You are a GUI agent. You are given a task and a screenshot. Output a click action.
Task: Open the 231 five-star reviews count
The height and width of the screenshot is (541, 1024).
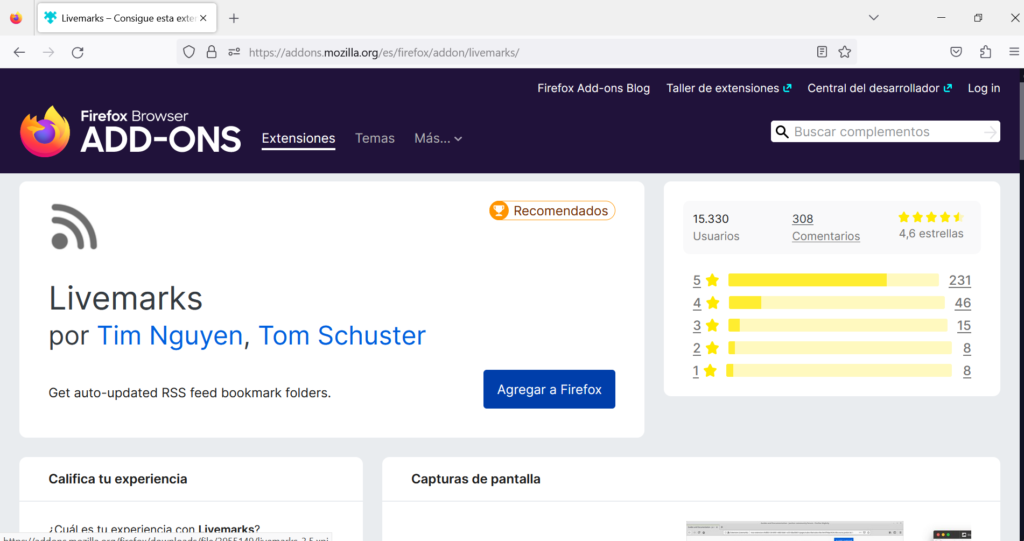click(x=960, y=281)
